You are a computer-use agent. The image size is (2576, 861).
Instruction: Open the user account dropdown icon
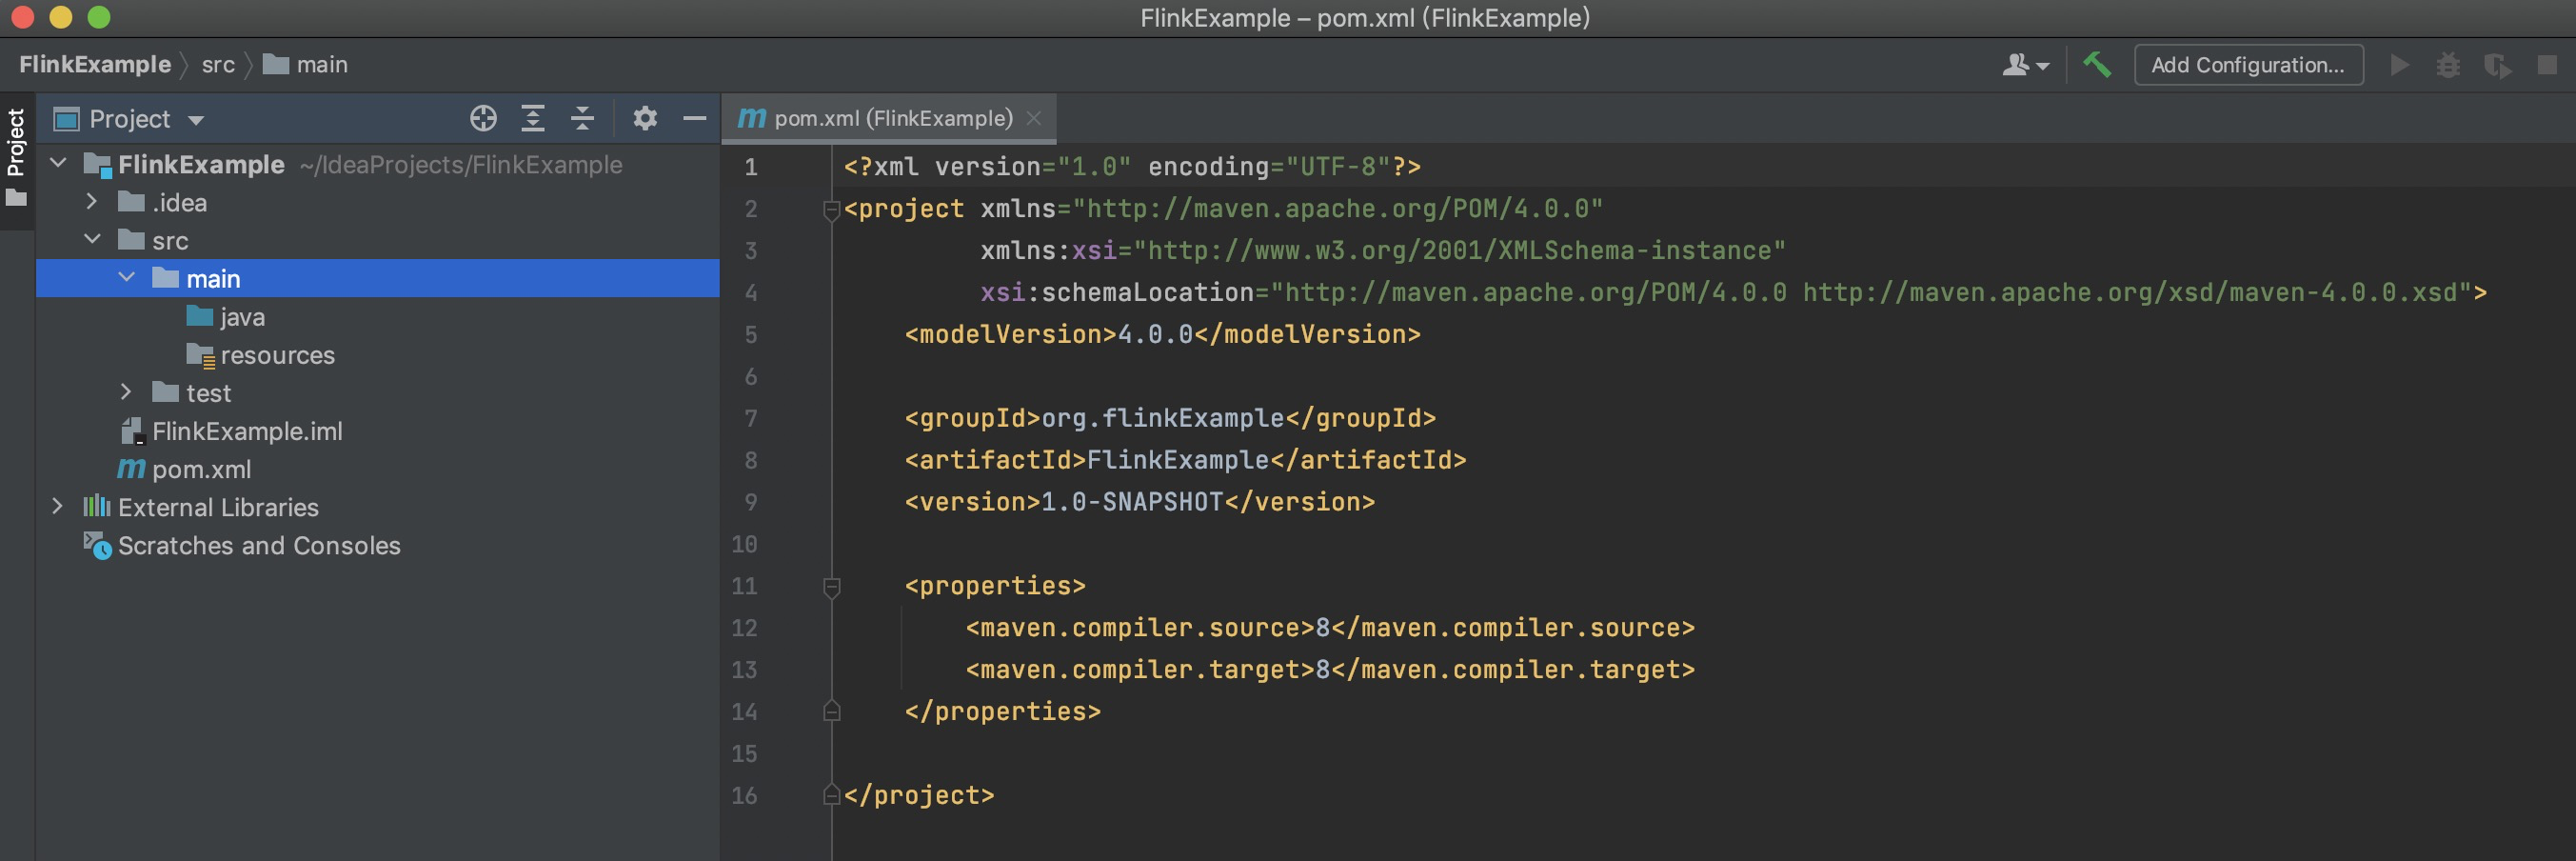[2026, 65]
